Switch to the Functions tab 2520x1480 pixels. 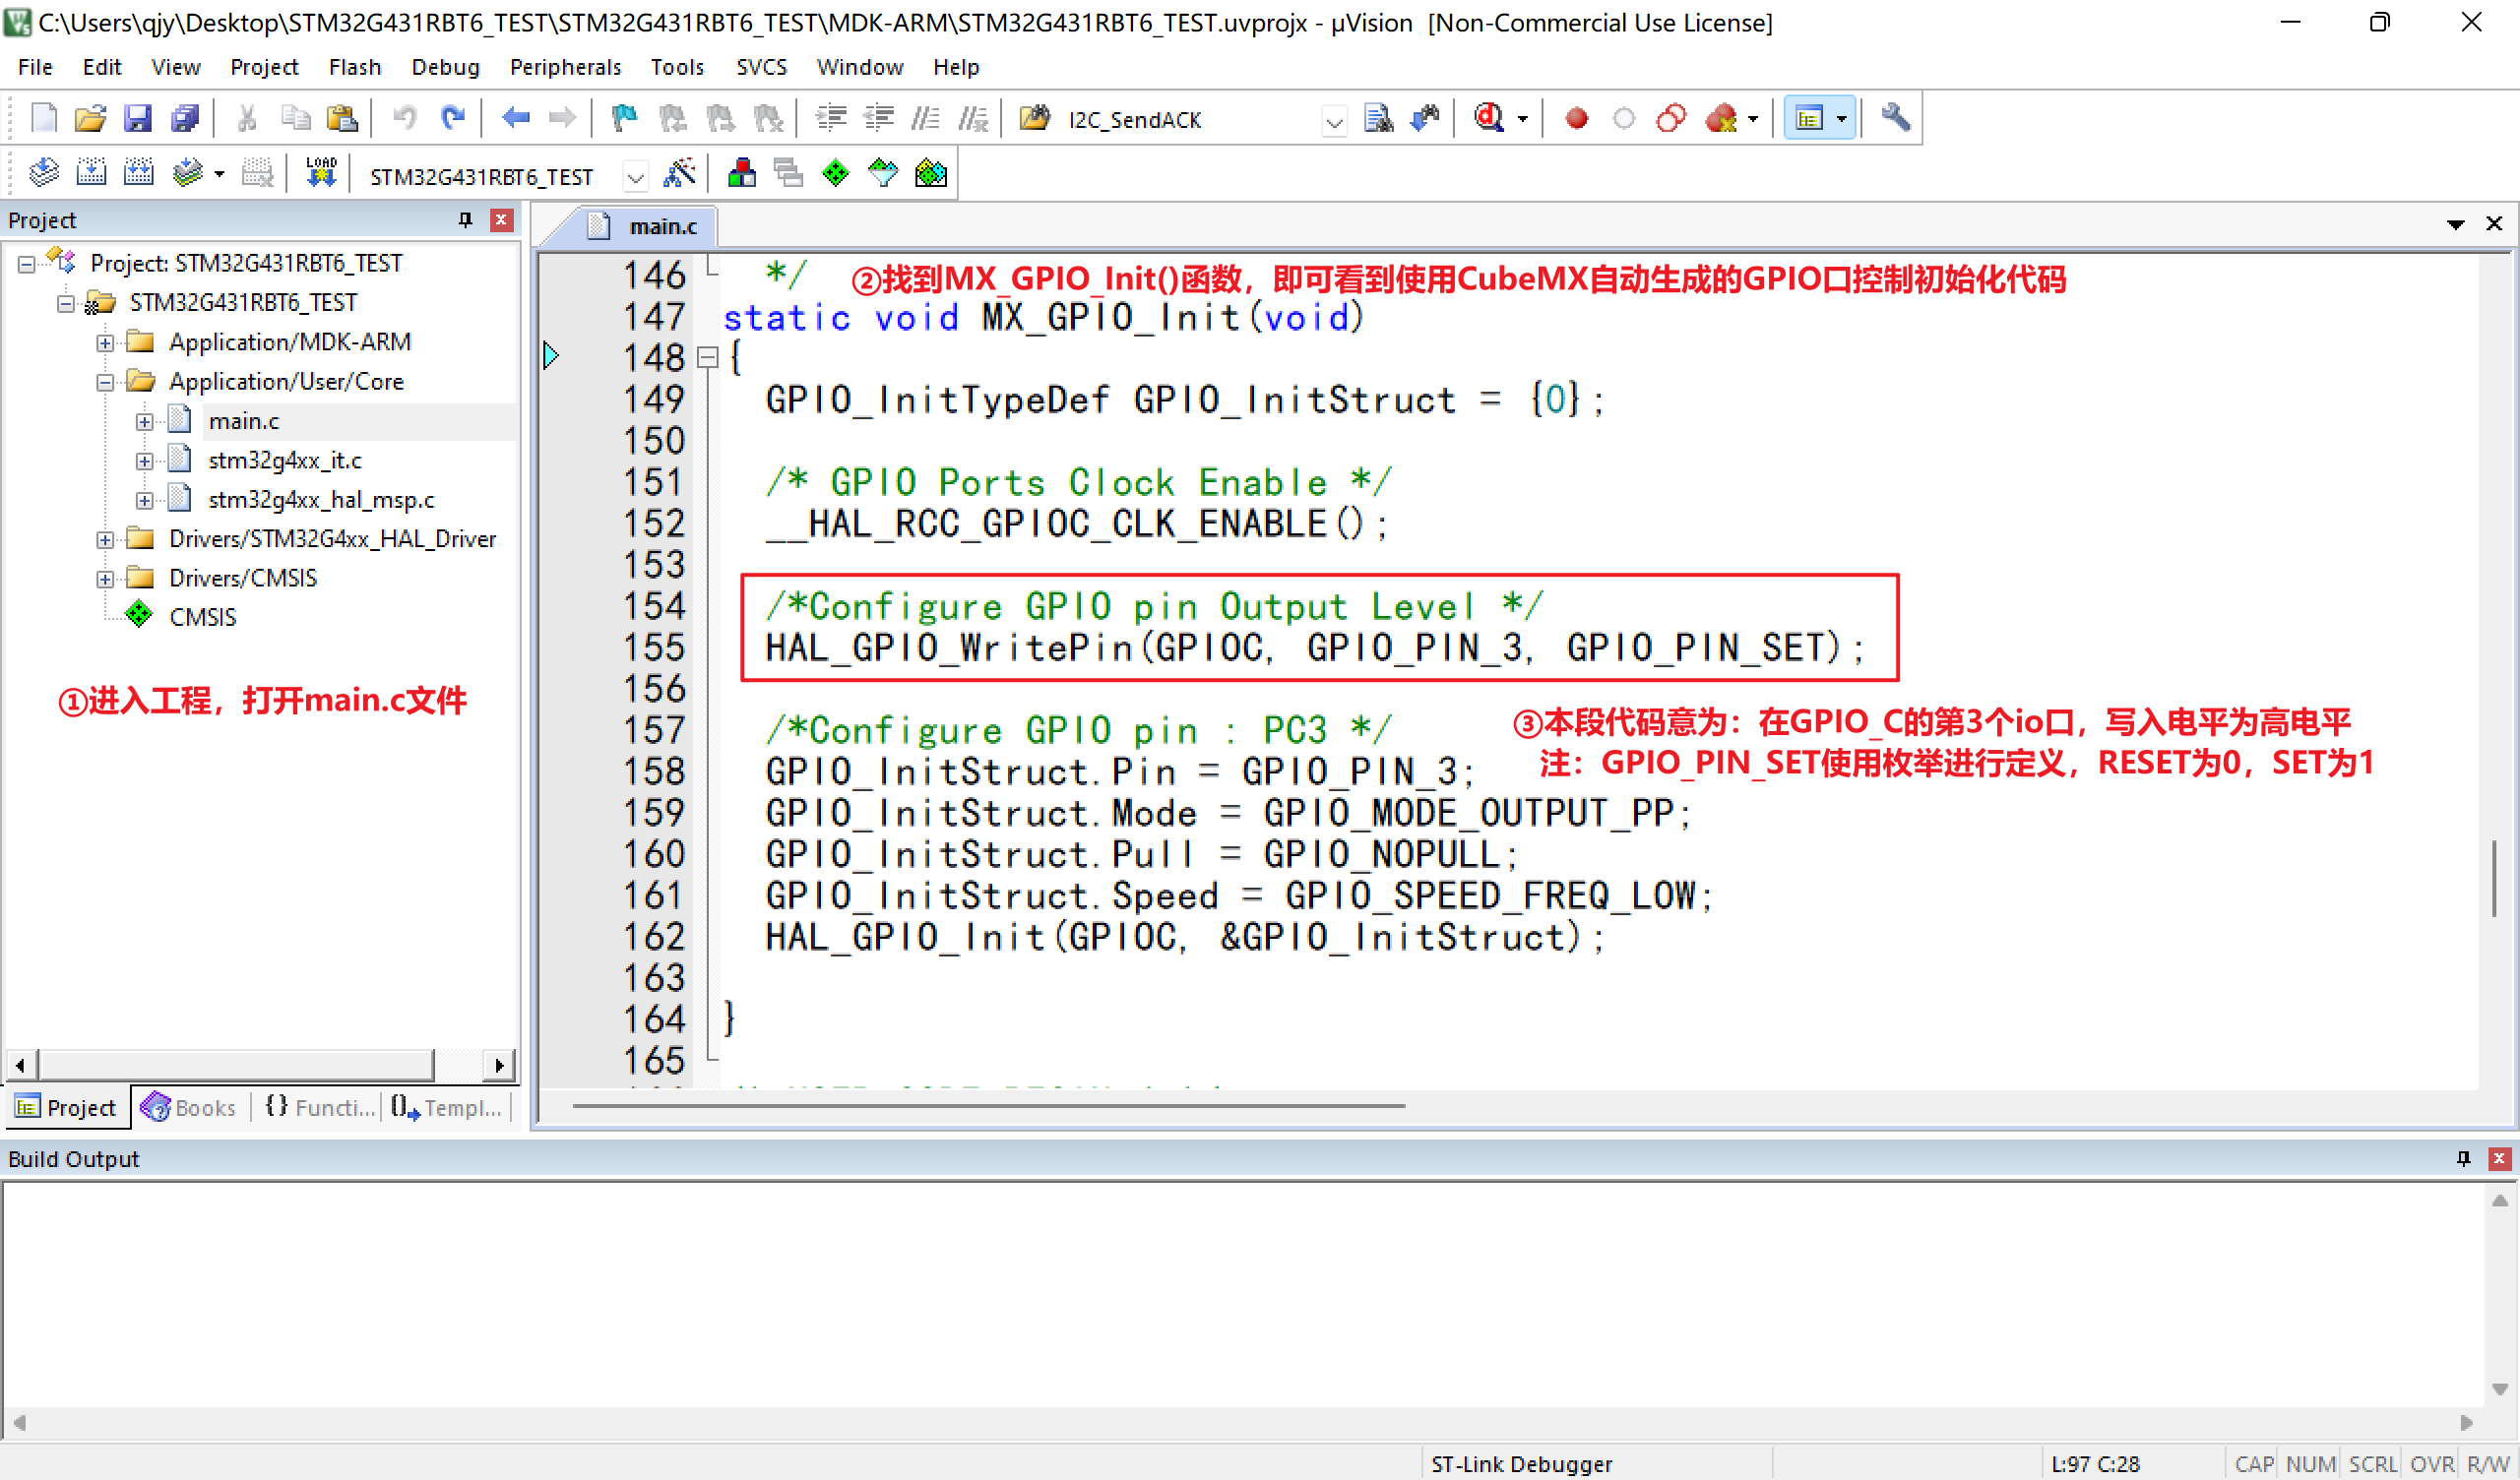pyautogui.click(x=320, y=1107)
